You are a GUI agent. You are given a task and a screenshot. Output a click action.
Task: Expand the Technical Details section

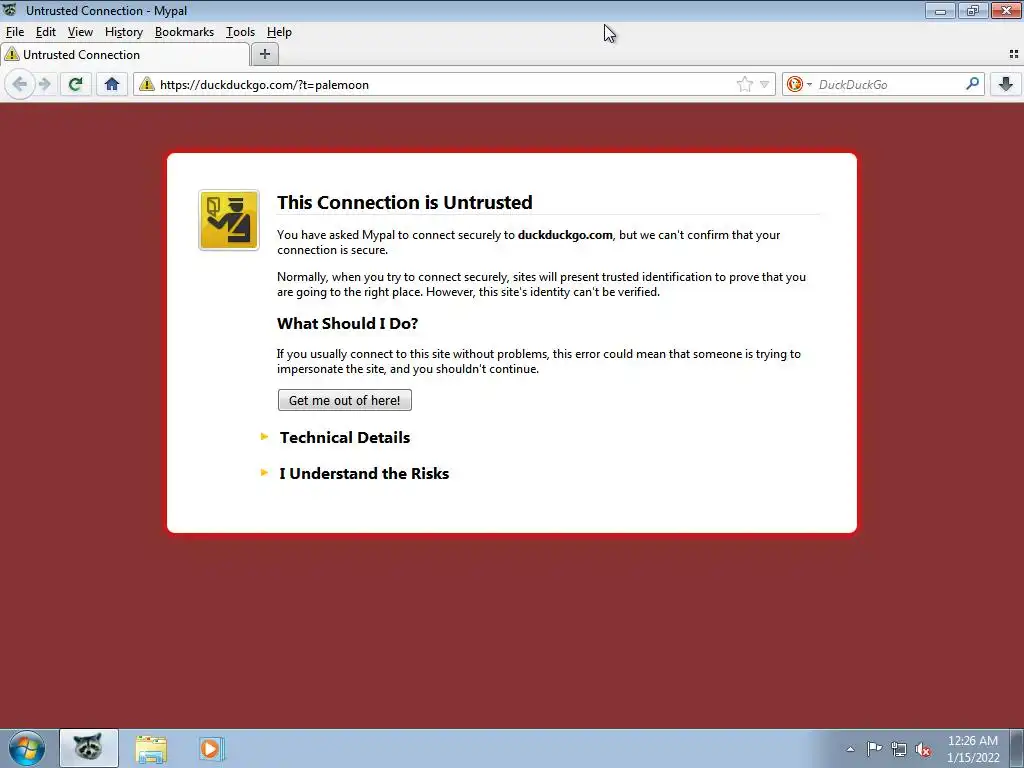click(345, 438)
